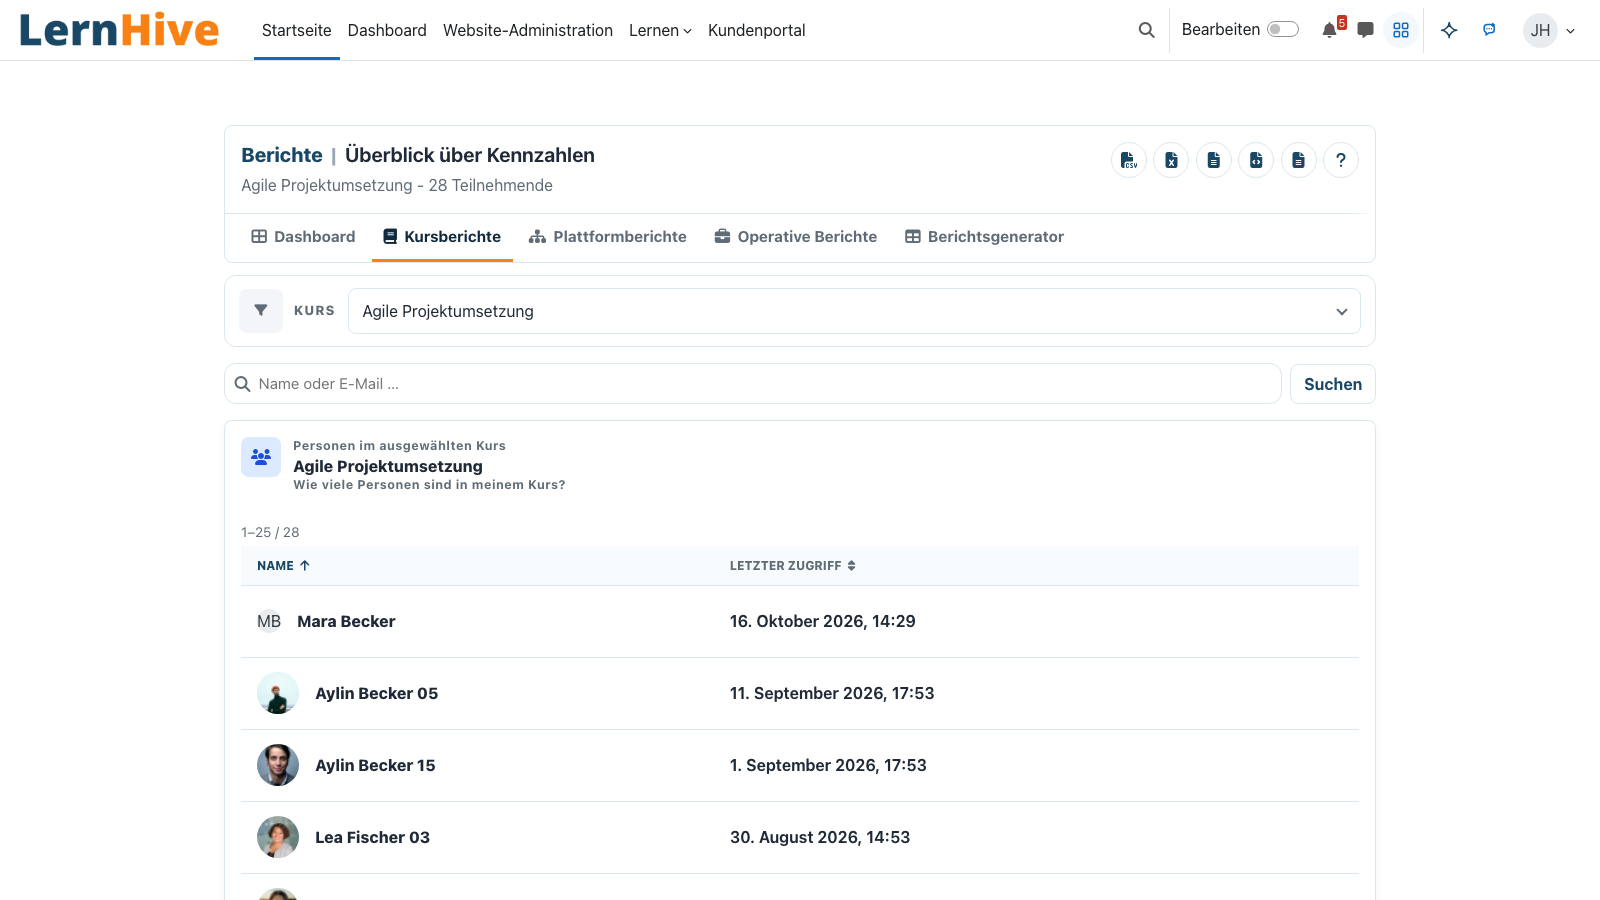Open the notifications bell
The image size is (1600, 900).
point(1330,30)
